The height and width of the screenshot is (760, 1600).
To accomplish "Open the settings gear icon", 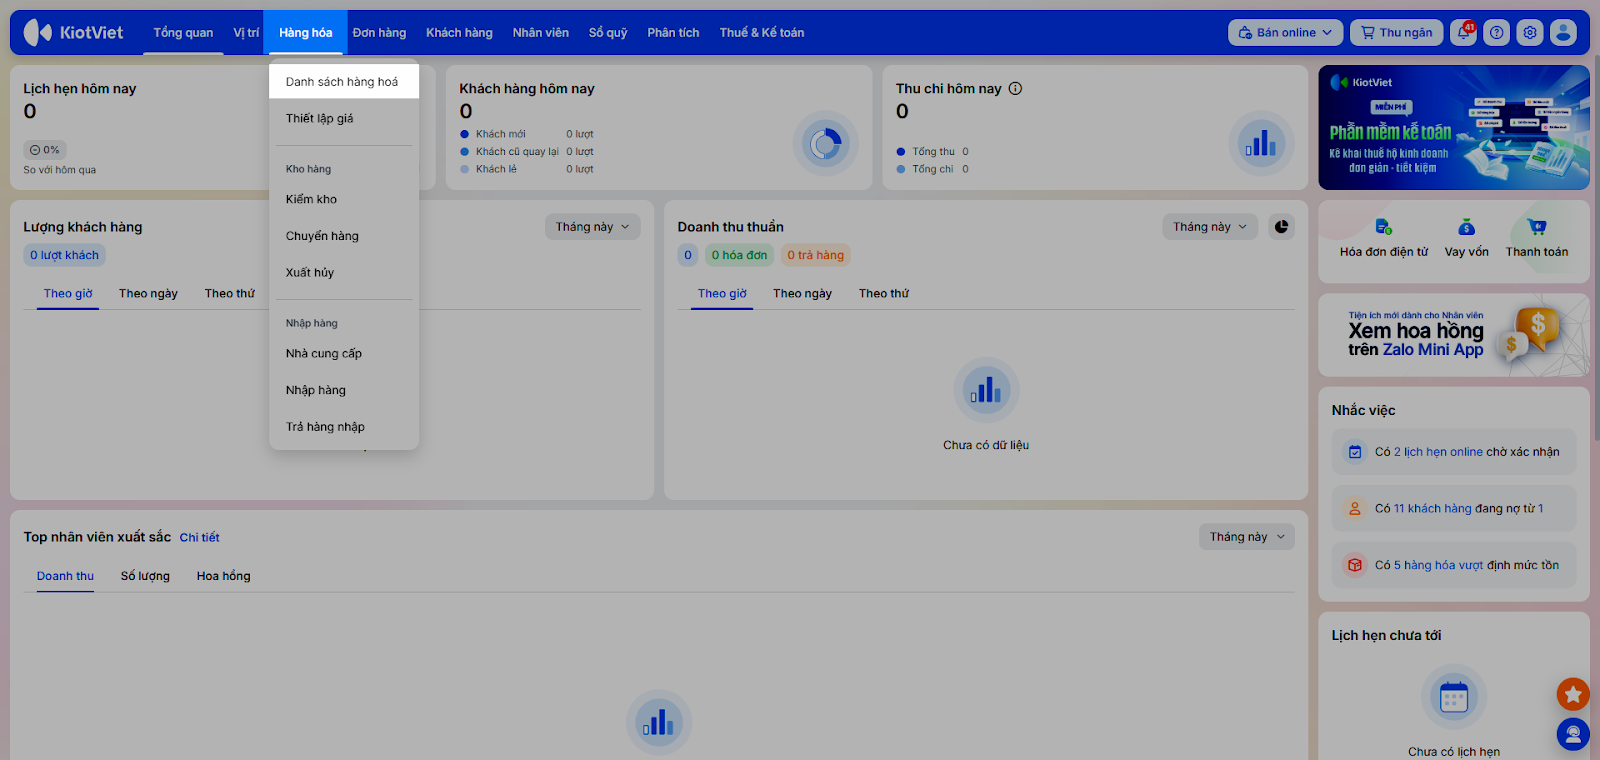I will [1530, 33].
